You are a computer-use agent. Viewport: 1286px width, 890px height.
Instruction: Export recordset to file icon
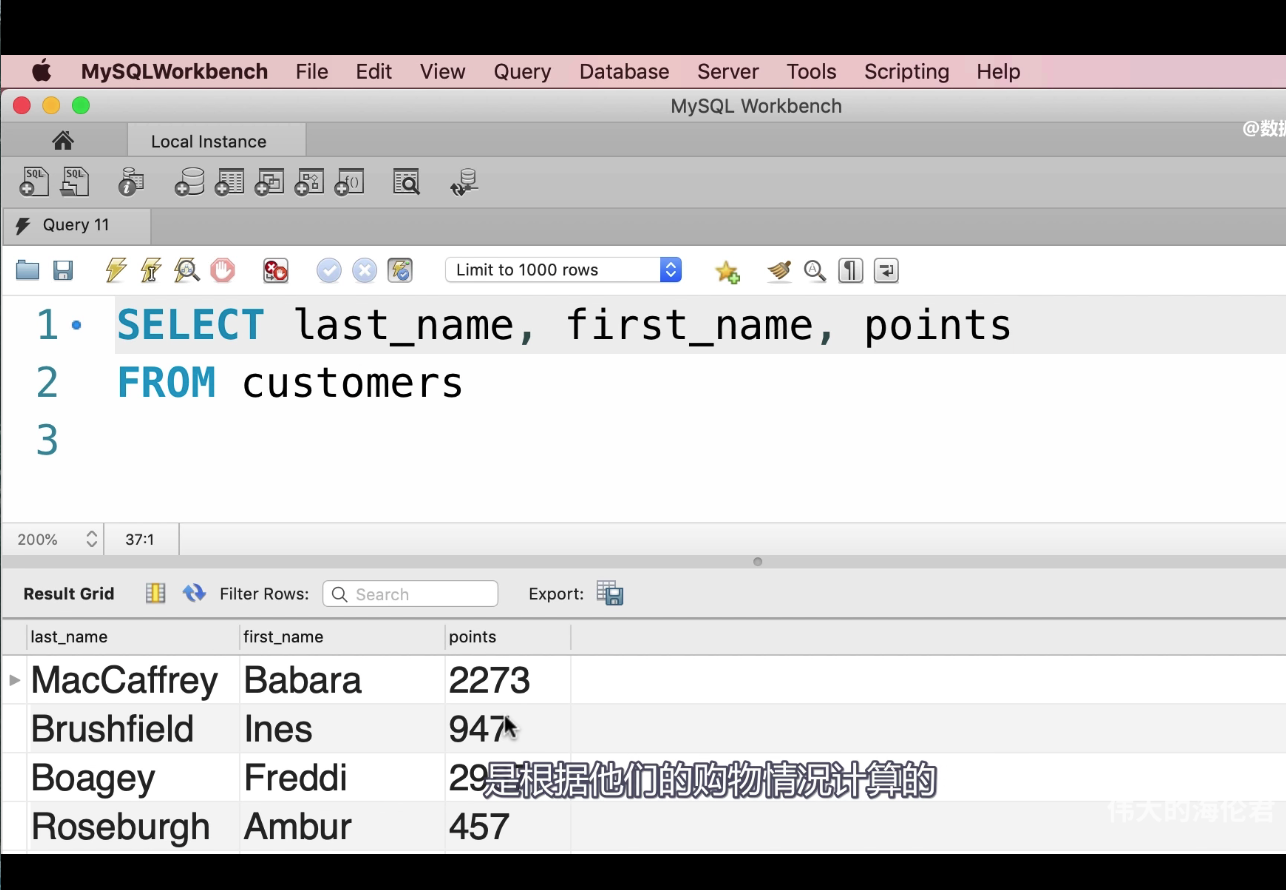[x=610, y=593]
